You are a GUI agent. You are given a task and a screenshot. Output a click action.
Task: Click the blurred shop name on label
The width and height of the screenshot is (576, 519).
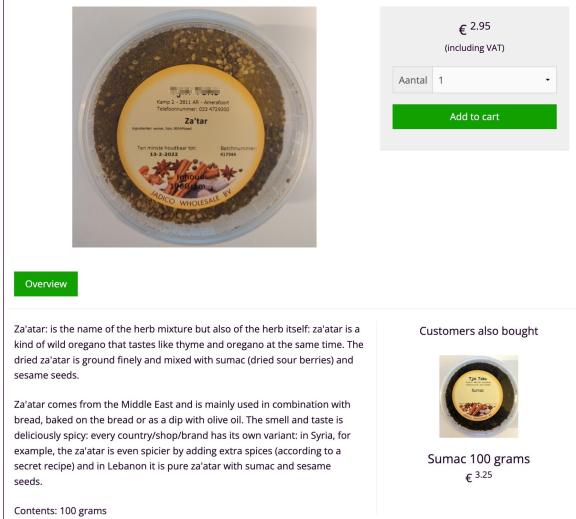[x=195, y=91]
